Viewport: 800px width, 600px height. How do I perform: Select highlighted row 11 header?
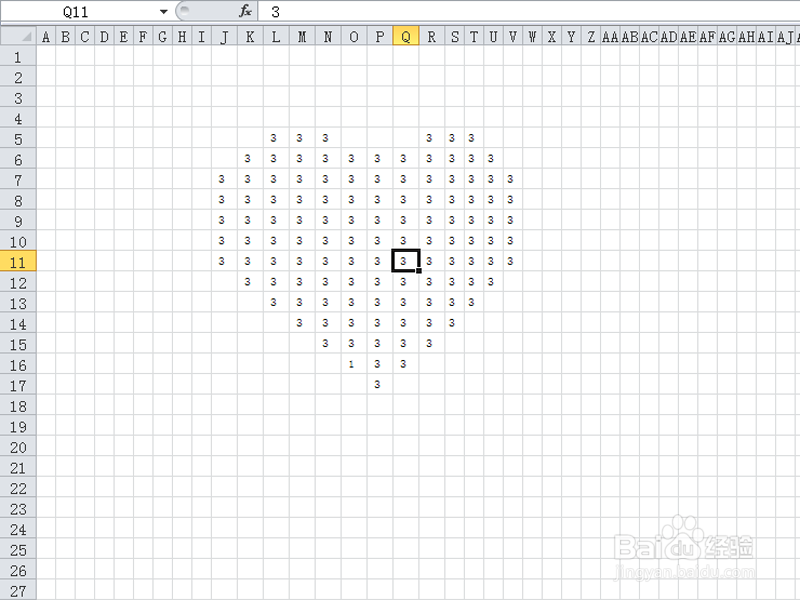pos(18,262)
